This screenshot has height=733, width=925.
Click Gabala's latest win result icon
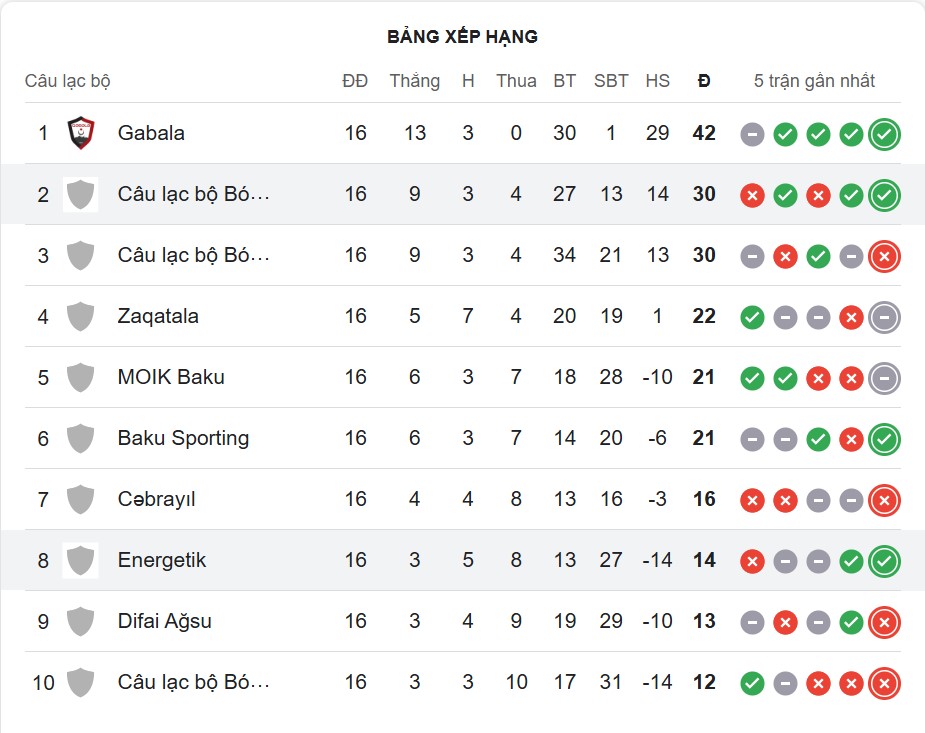(x=884, y=134)
